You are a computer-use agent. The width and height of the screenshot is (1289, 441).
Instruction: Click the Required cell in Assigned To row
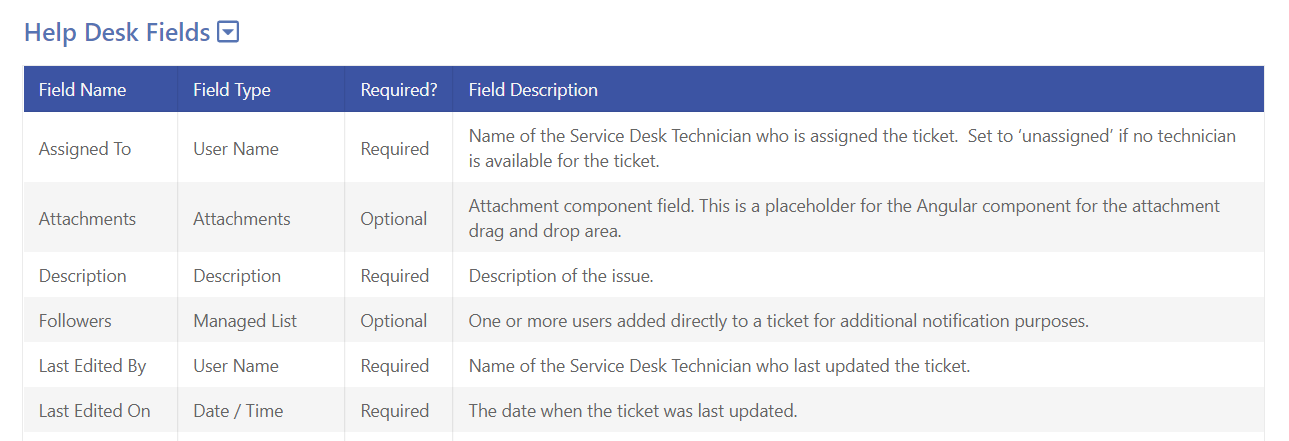click(395, 149)
